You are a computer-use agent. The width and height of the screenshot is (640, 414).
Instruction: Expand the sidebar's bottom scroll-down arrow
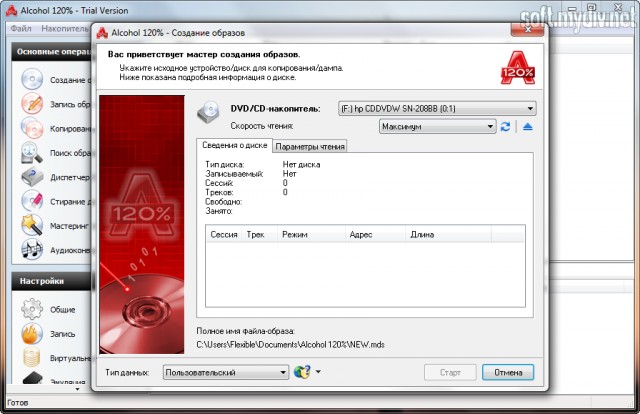78,389
